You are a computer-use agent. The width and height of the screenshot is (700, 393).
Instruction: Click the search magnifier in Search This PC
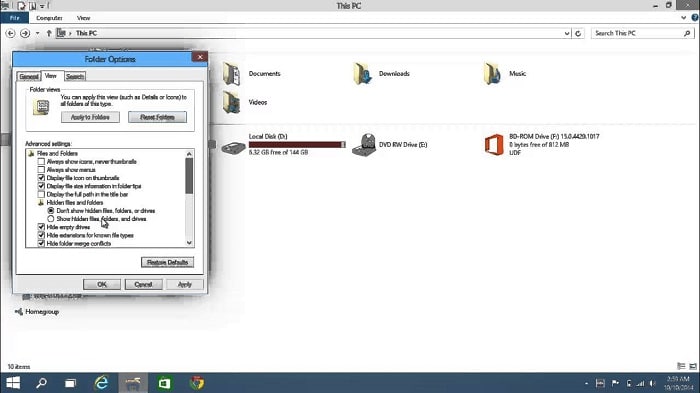pos(687,33)
